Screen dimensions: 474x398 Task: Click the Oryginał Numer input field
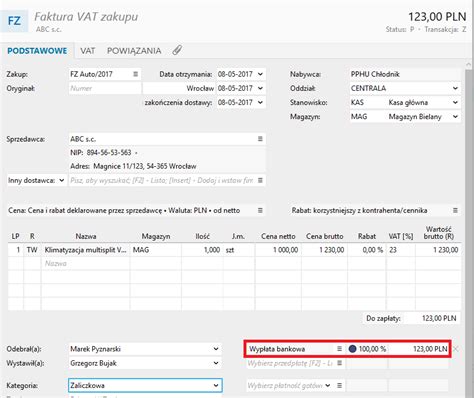(105, 88)
